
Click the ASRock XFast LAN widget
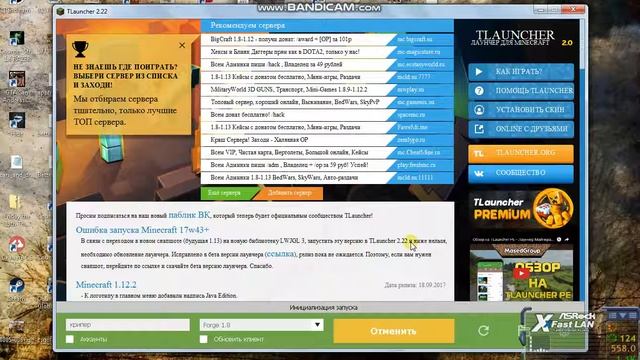[x=562, y=322]
